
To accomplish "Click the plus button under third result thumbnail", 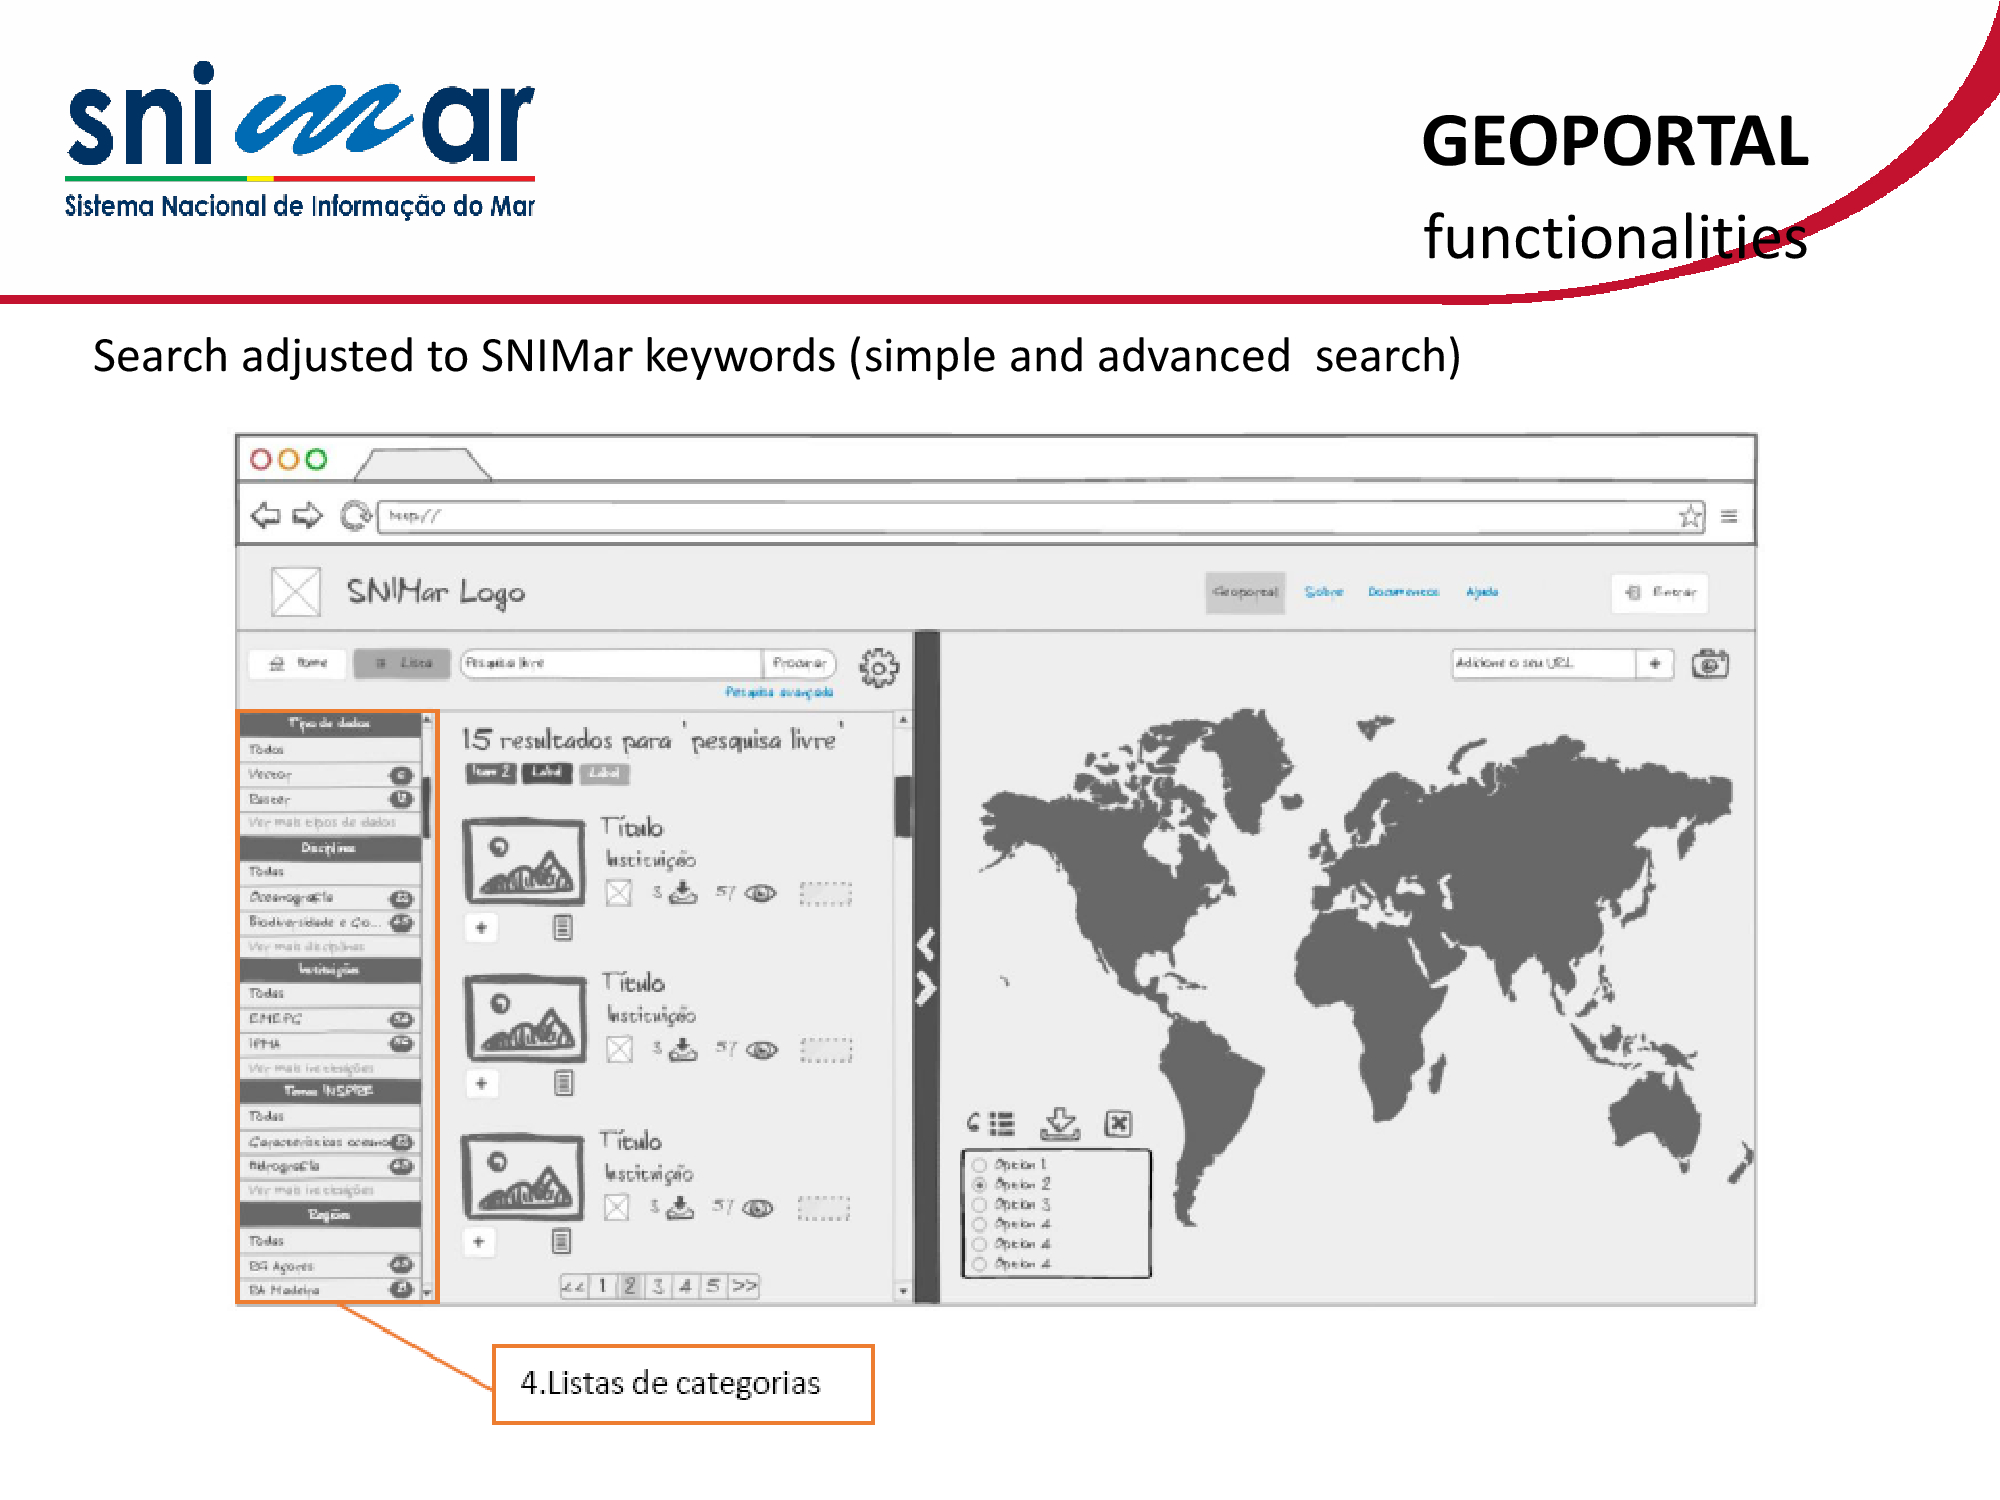I will tap(479, 1242).
